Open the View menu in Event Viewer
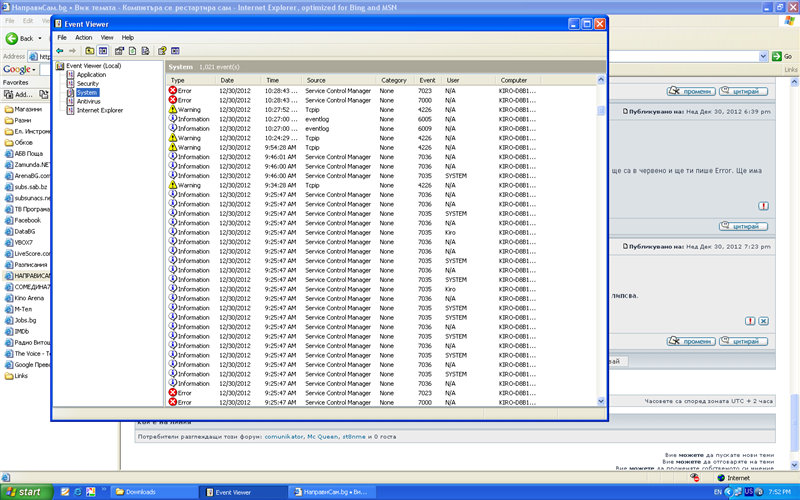This screenshot has width=800, height=500. 107,37
